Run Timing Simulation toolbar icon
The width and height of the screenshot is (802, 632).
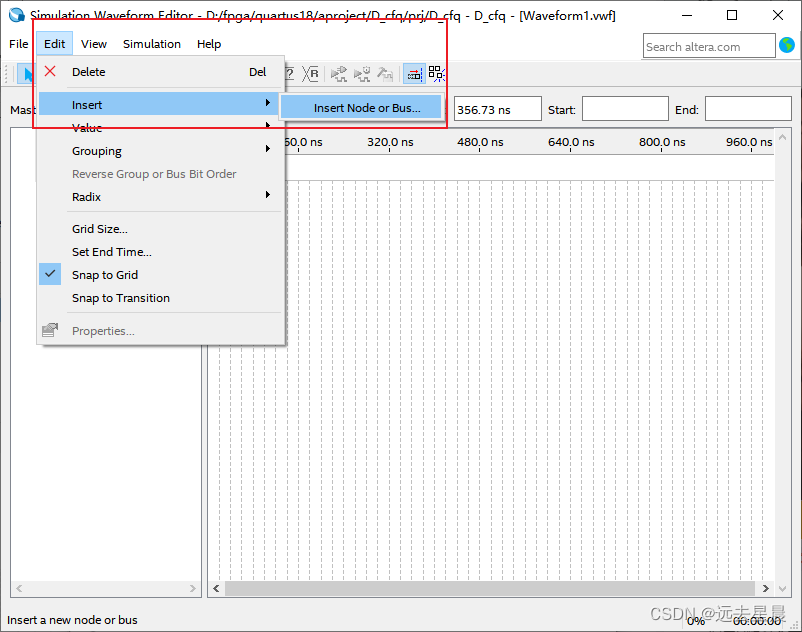362,74
